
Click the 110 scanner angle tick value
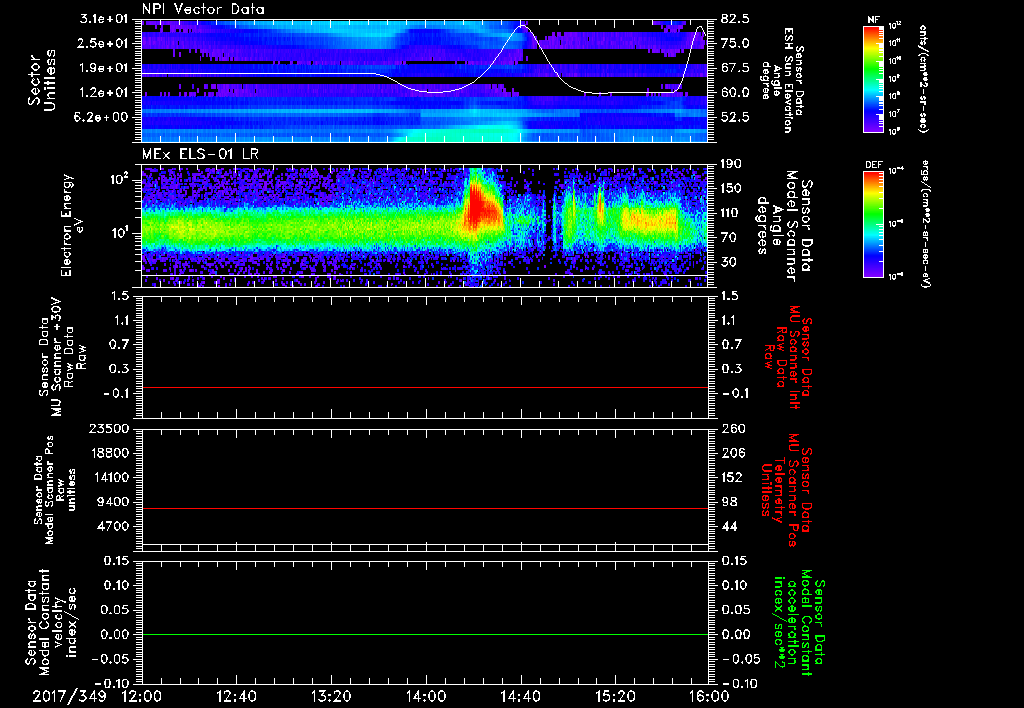(x=732, y=213)
